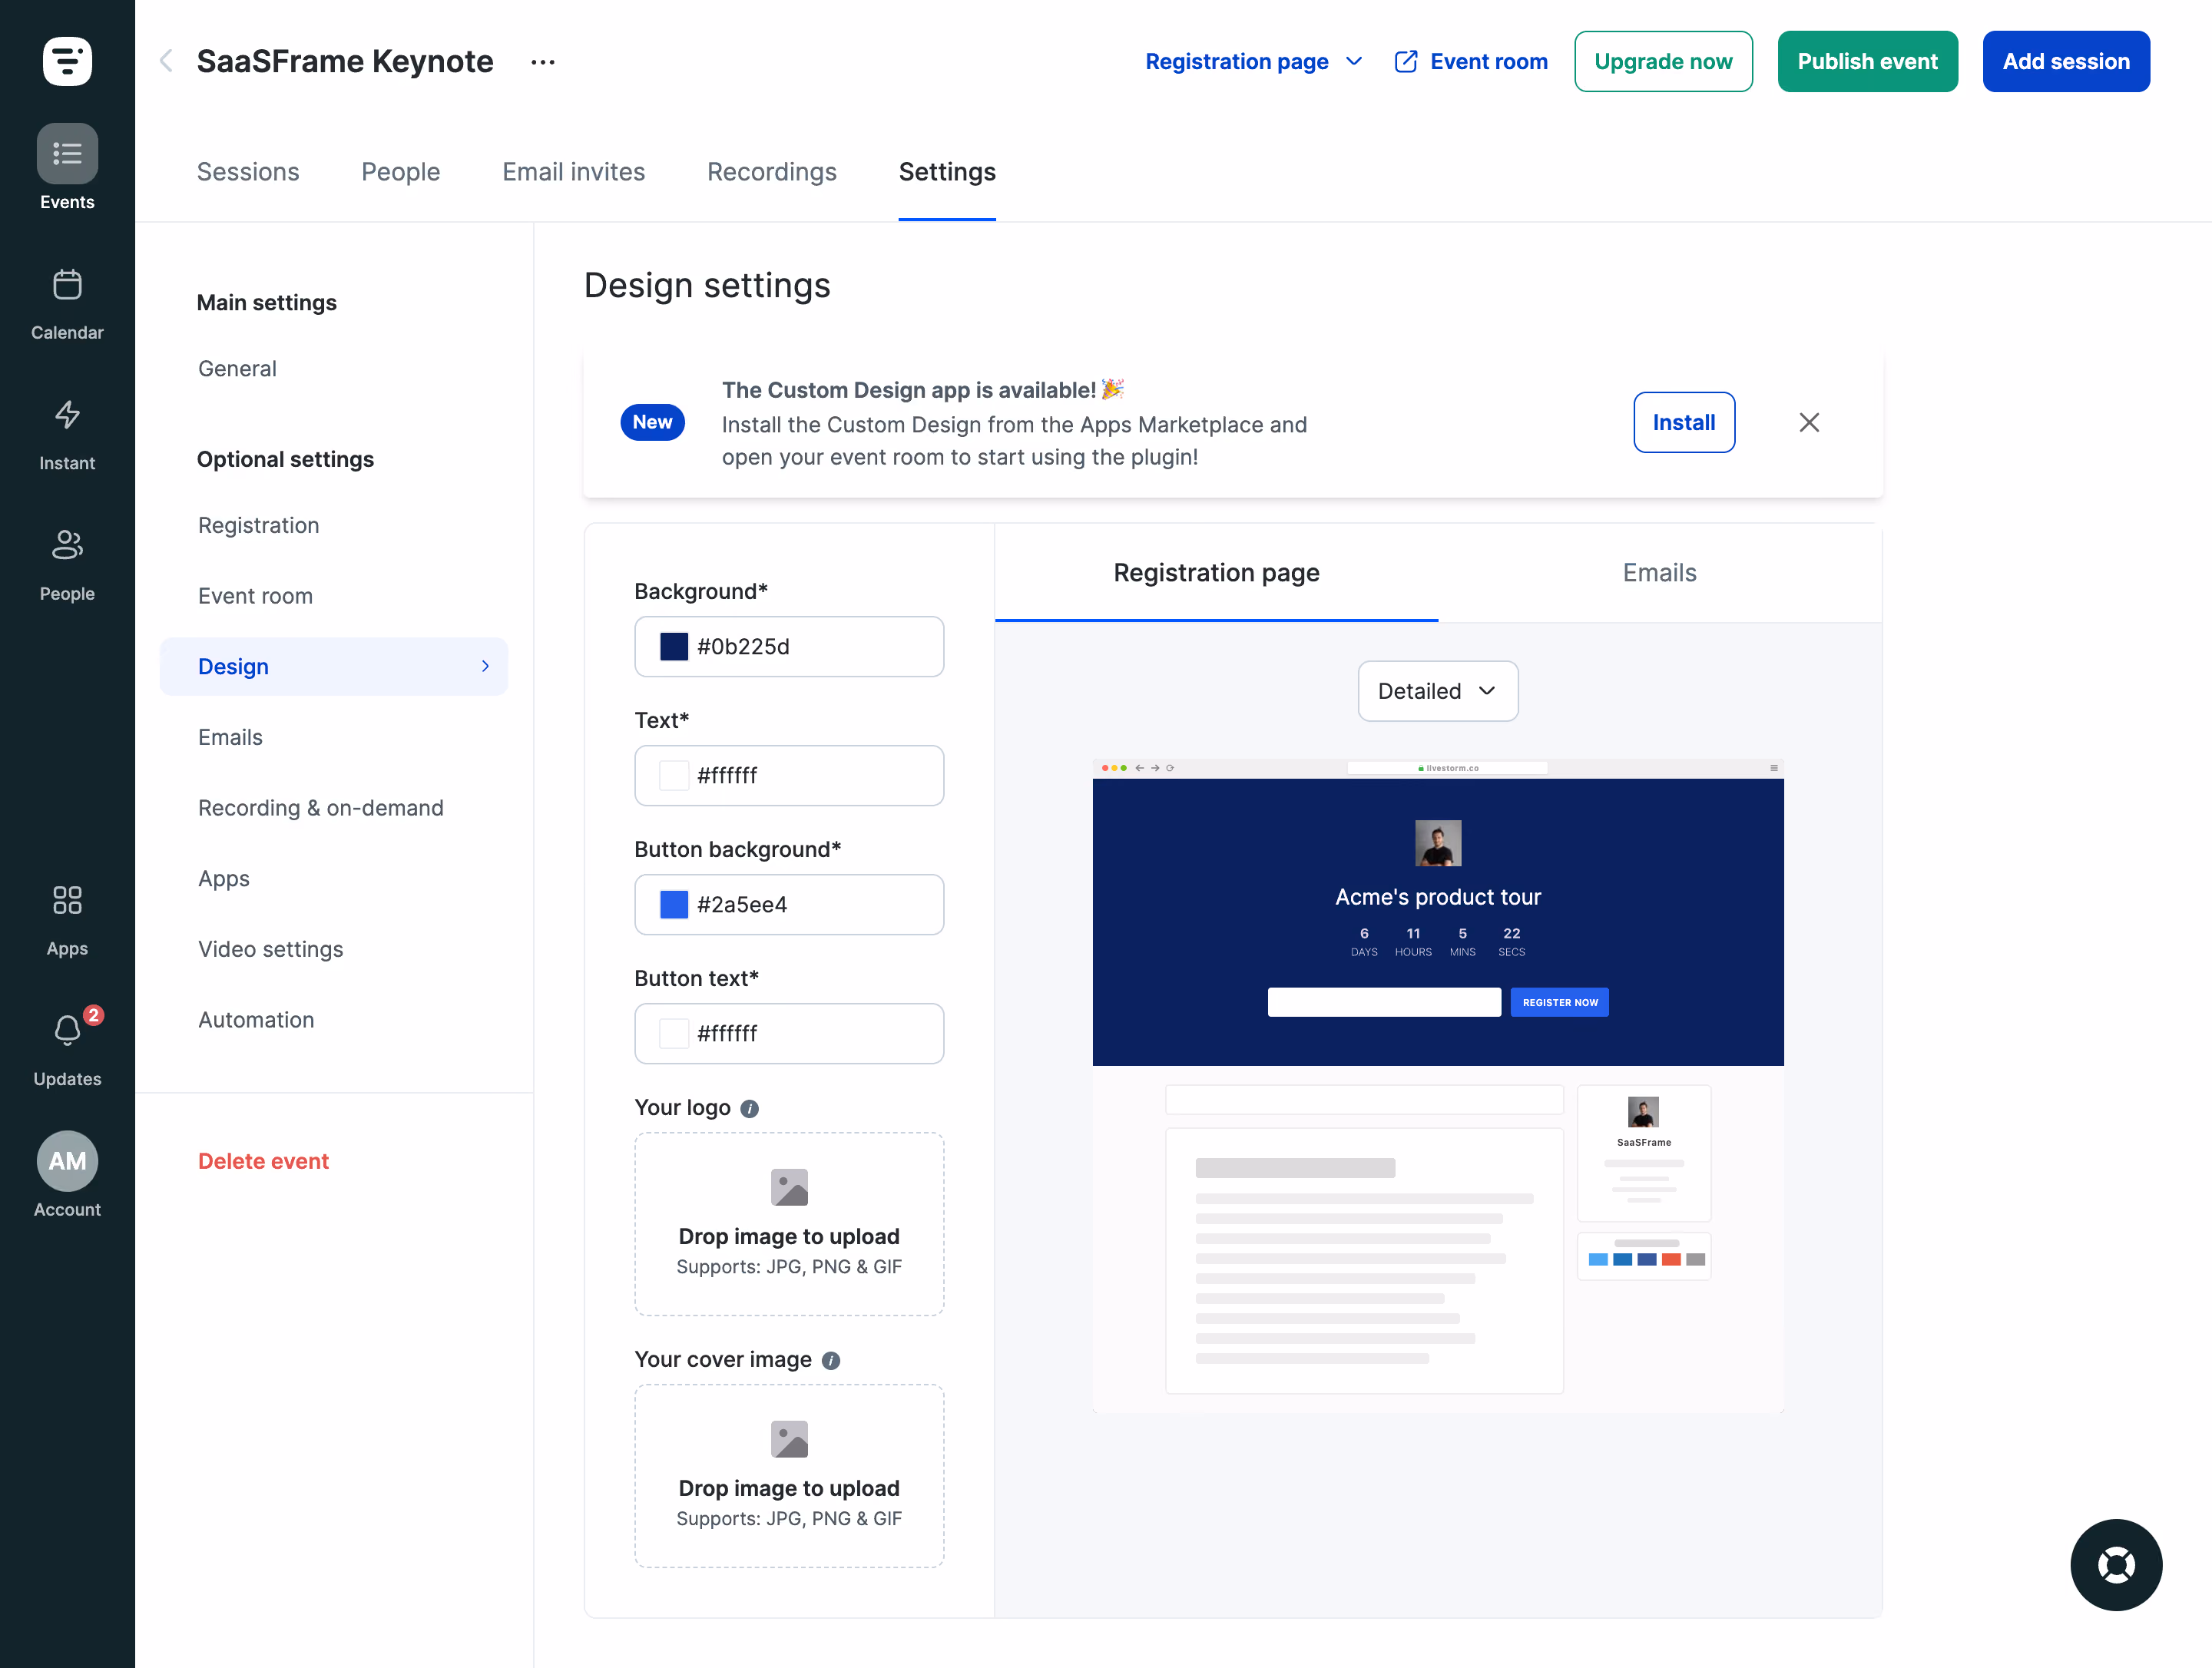The width and height of the screenshot is (2212, 1668).
Task: Switch to the top People tab
Action: (x=401, y=172)
